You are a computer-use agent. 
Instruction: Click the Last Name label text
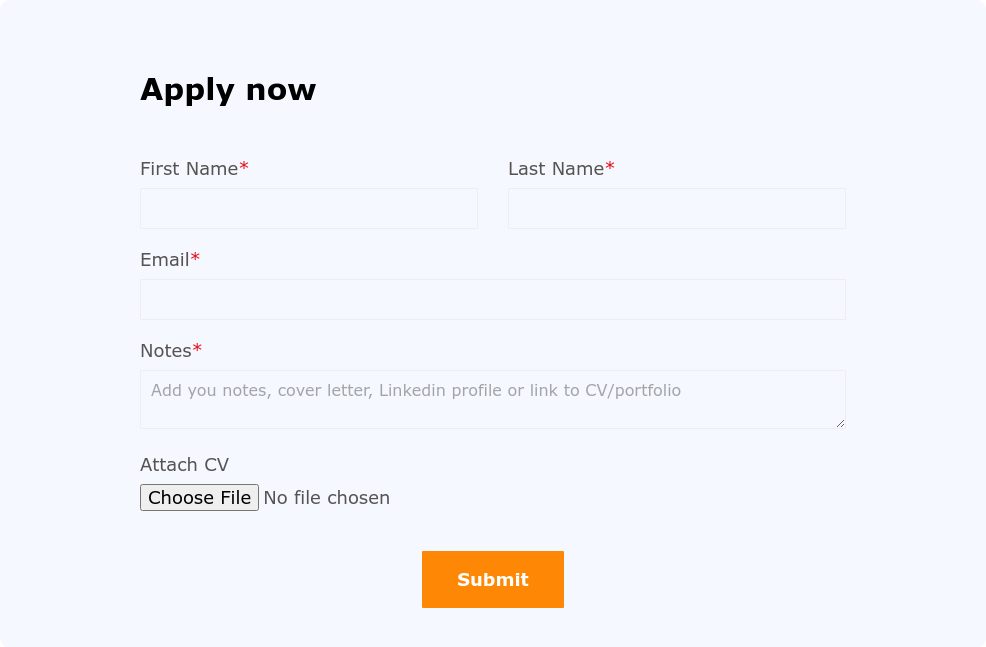pyautogui.click(x=556, y=169)
